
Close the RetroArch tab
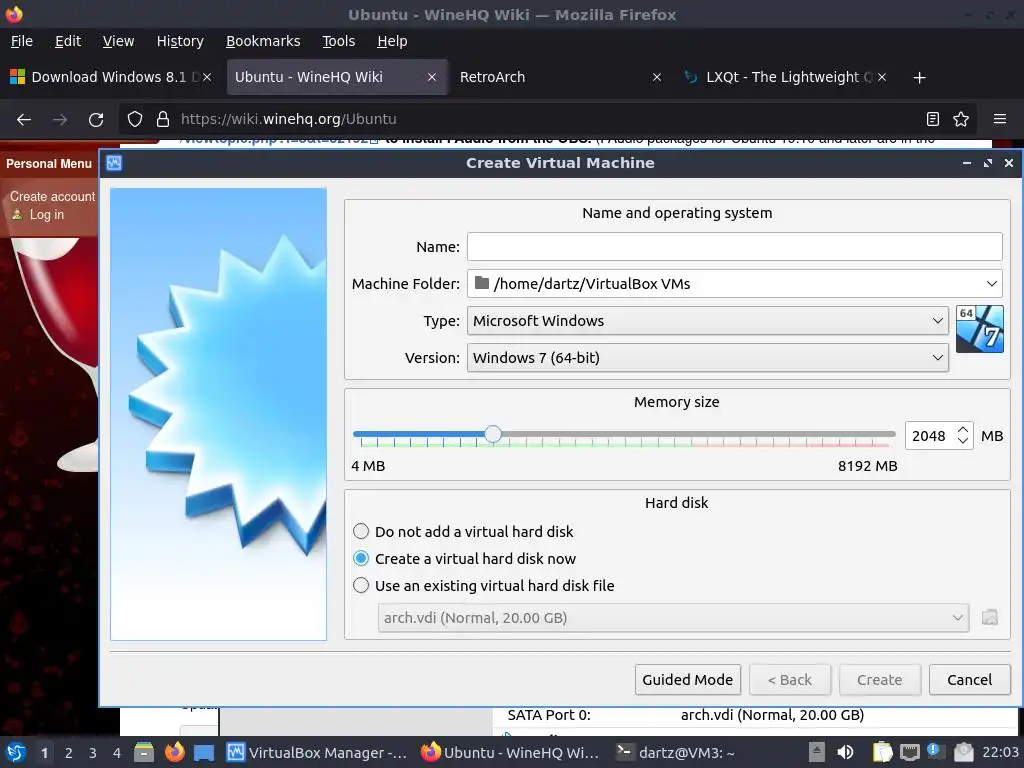(657, 77)
